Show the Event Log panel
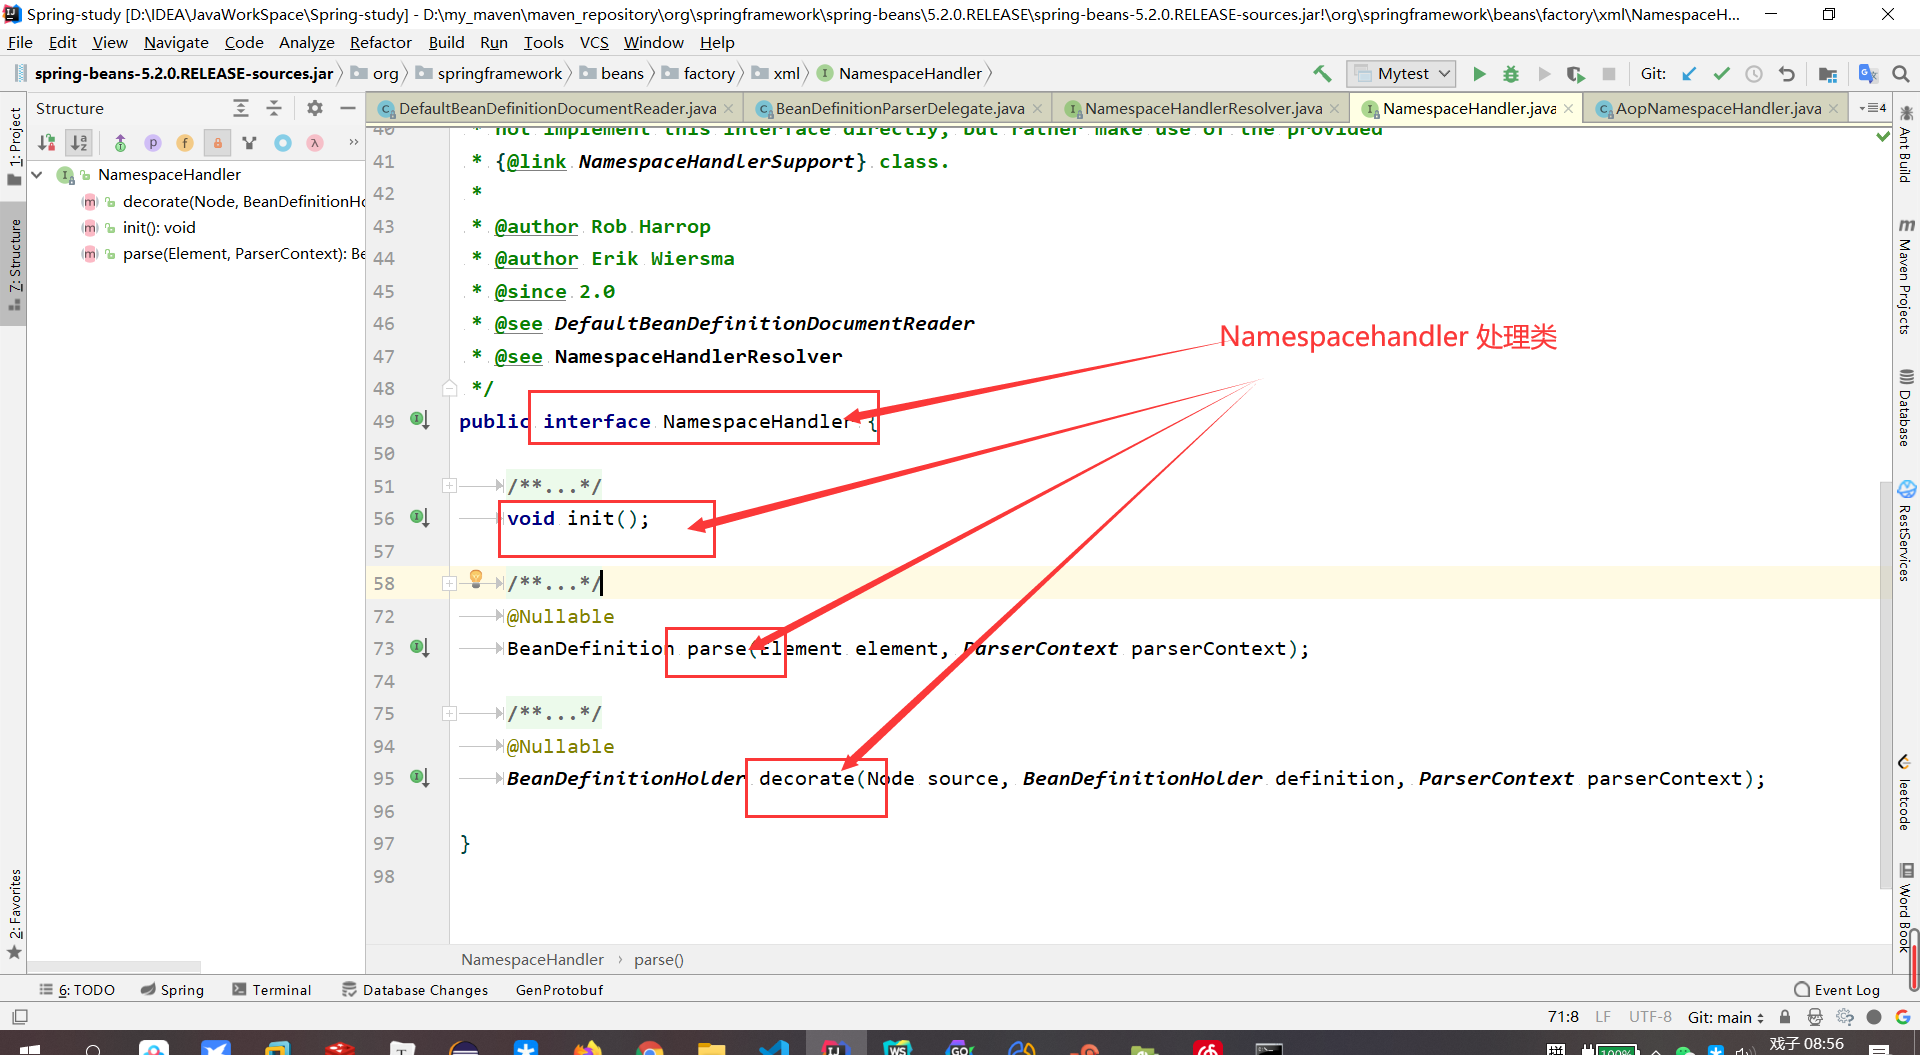Screen dimensions: 1920x1055 pos(1845,989)
